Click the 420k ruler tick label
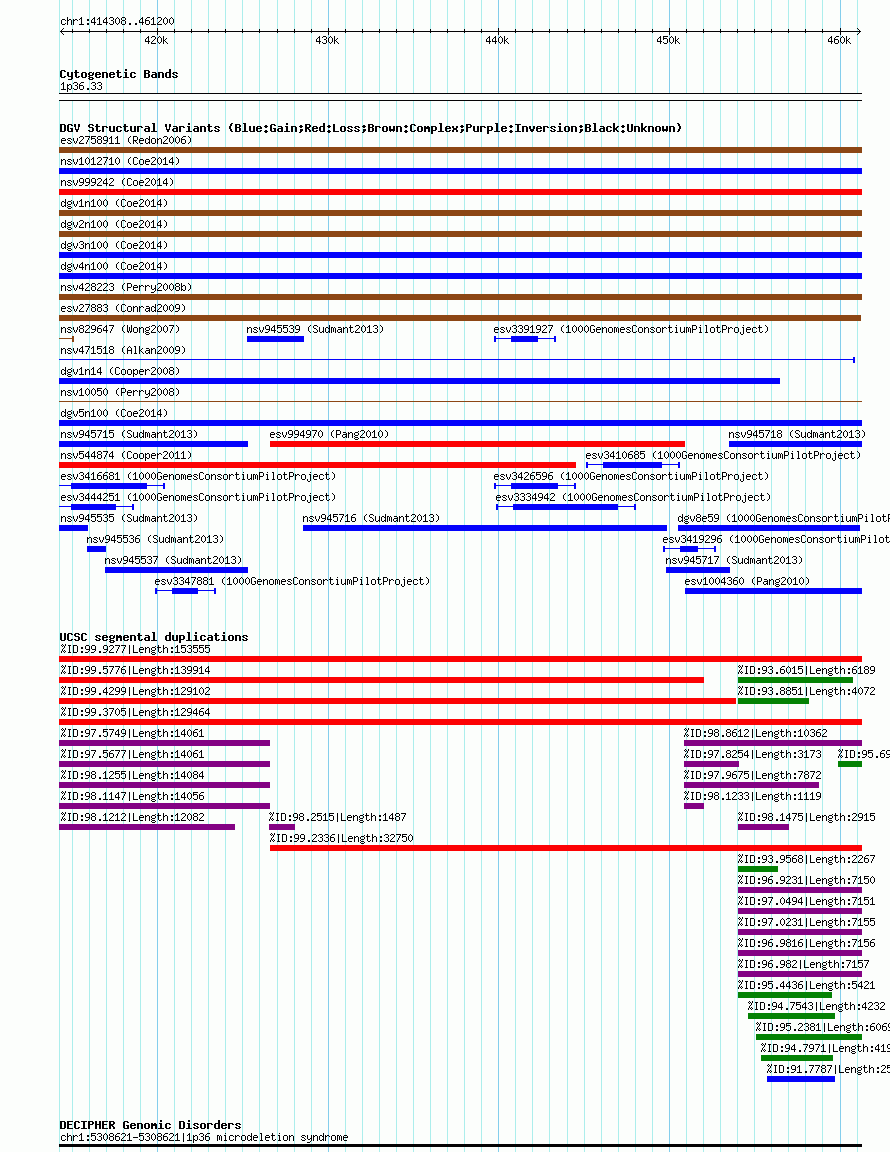This screenshot has width=890, height=1152. 156,40
